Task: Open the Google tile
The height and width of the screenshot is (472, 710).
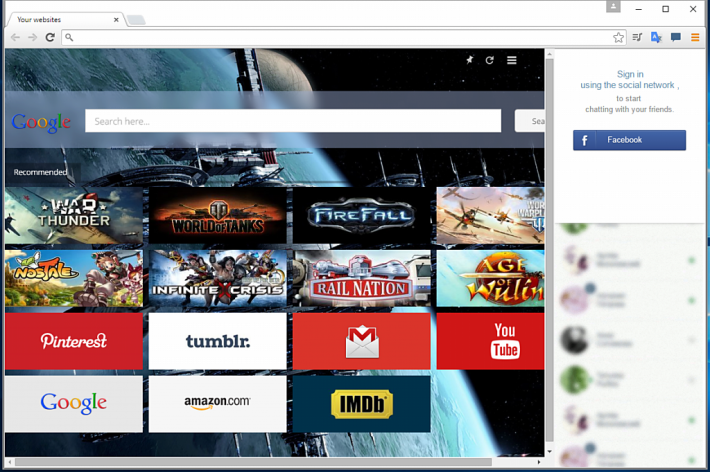Action: point(74,404)
